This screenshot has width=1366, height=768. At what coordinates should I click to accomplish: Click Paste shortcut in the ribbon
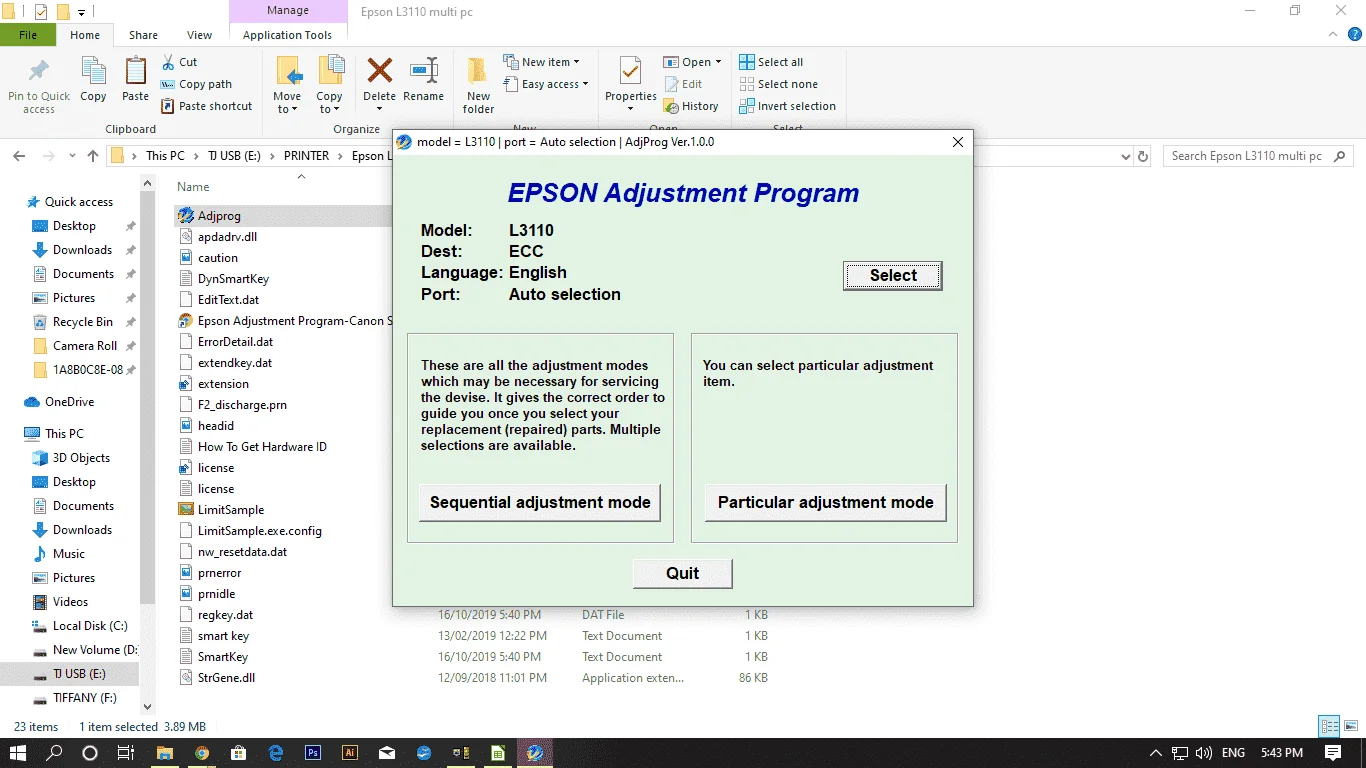206,106
